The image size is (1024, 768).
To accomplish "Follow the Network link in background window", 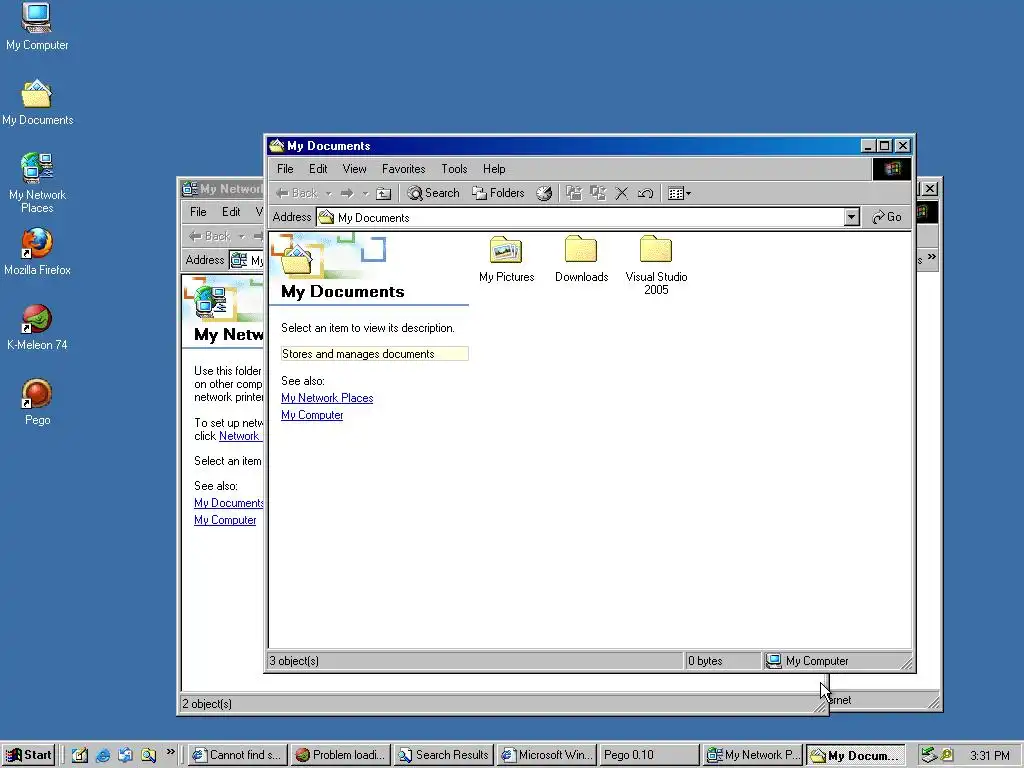I will (x=240, y=436).
